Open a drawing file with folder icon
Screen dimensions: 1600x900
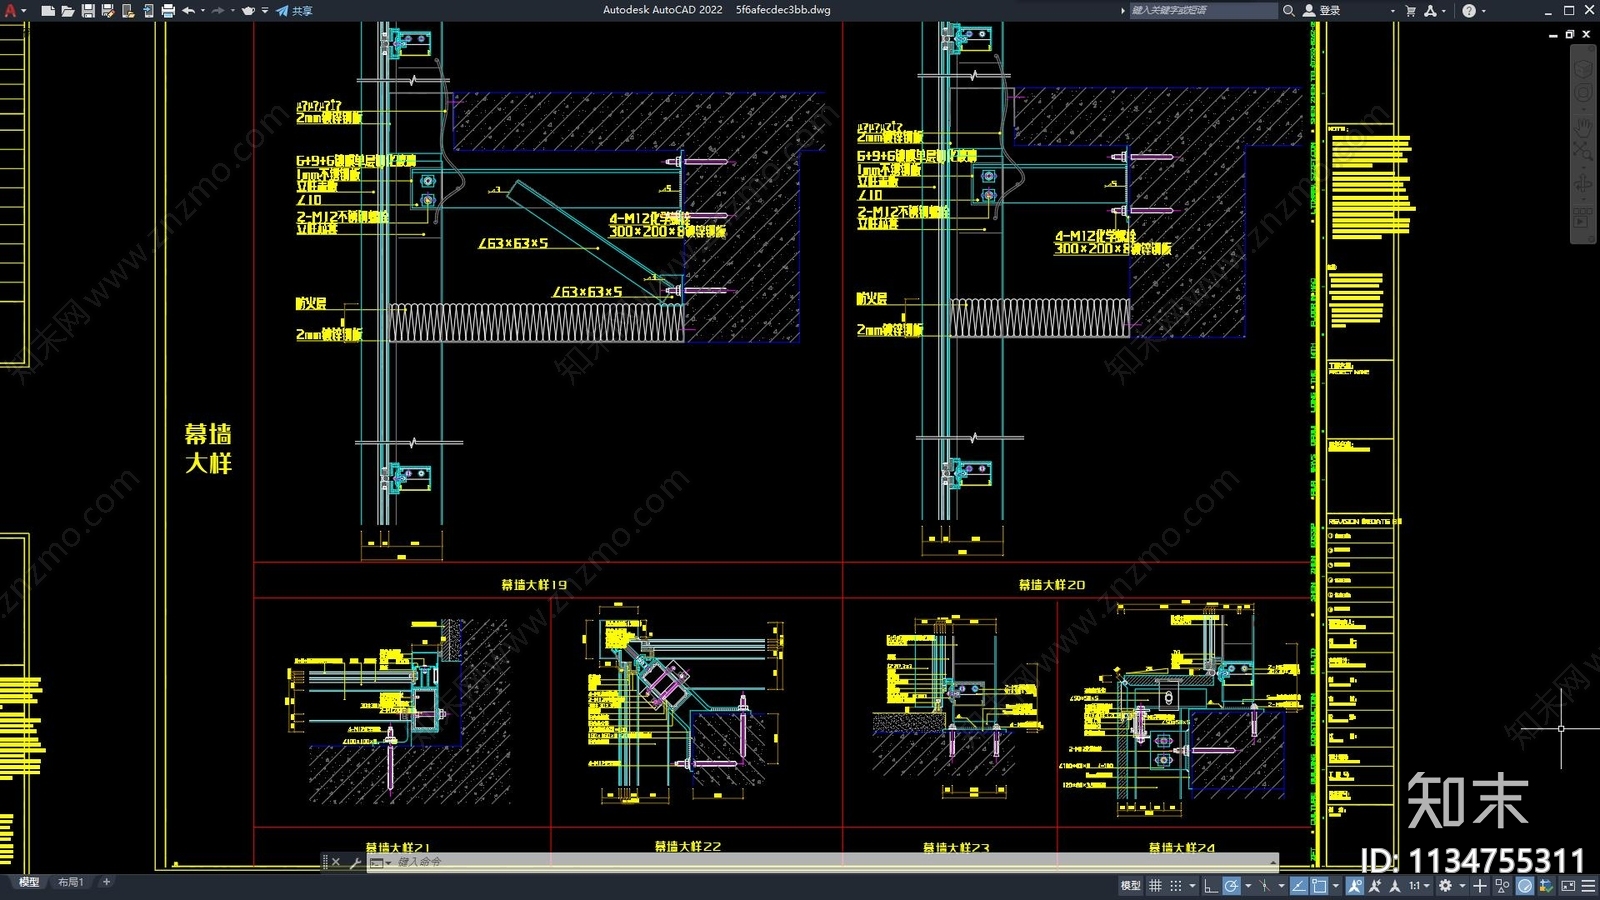(x=67, y=11)
